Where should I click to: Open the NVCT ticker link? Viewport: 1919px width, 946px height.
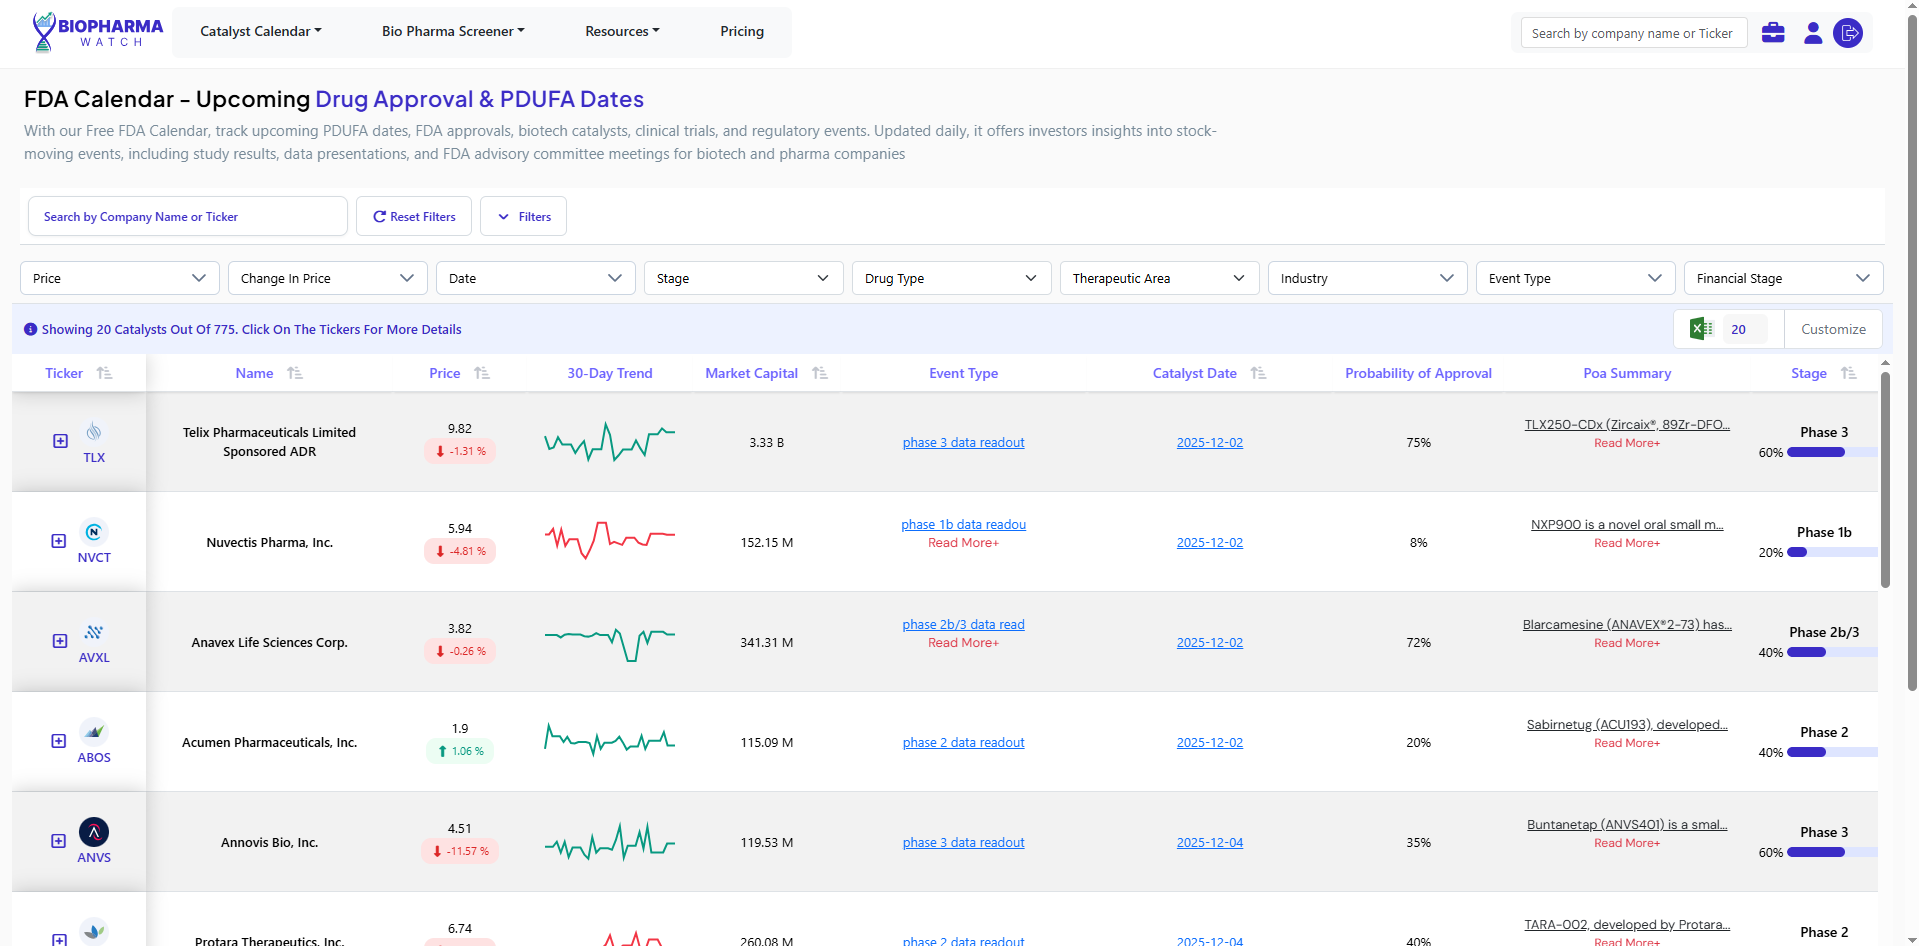(x=94, y=557)
